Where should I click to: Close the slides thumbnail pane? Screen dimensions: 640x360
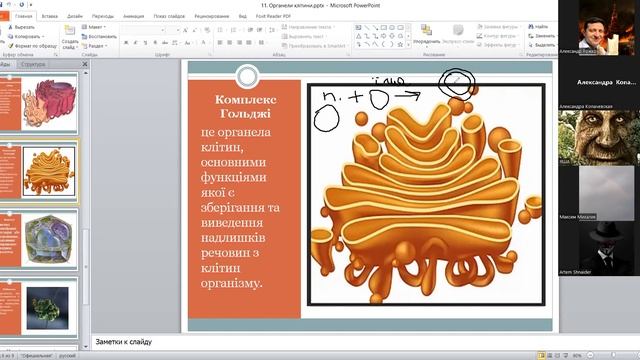click(84, 64)
